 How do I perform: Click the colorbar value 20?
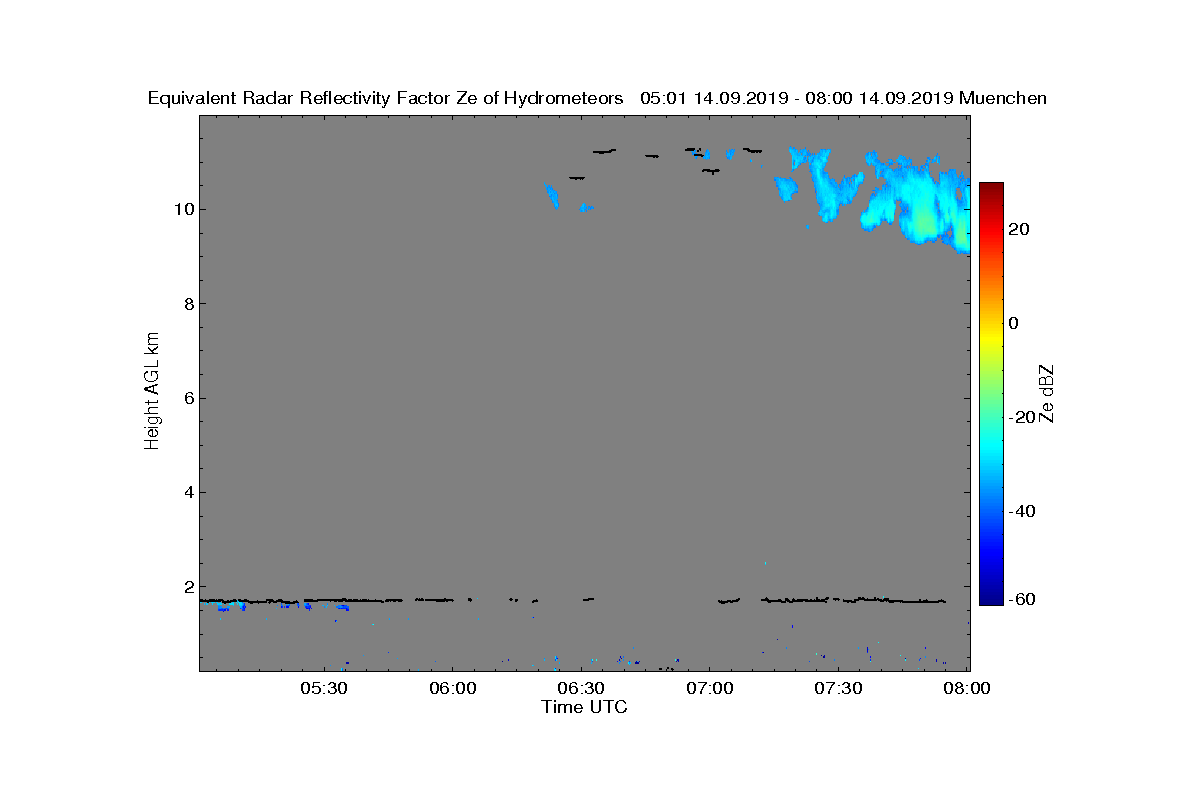pos(1020,229)
